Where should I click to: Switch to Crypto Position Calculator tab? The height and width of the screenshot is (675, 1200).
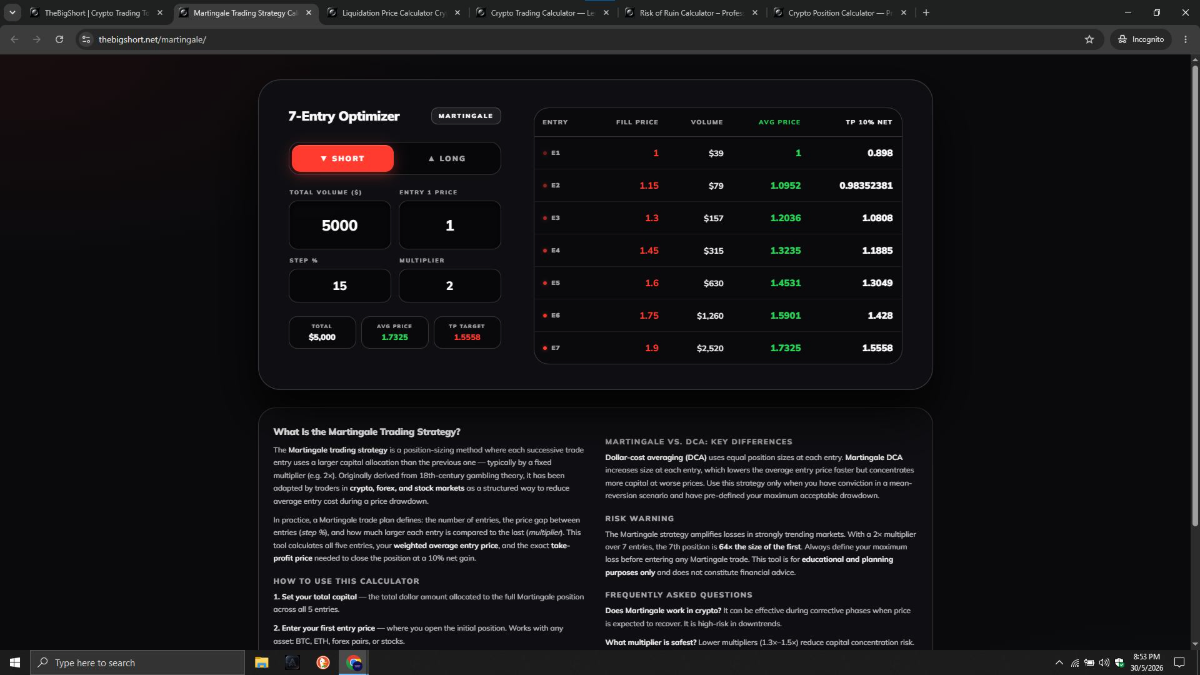(x=839, y=13)
